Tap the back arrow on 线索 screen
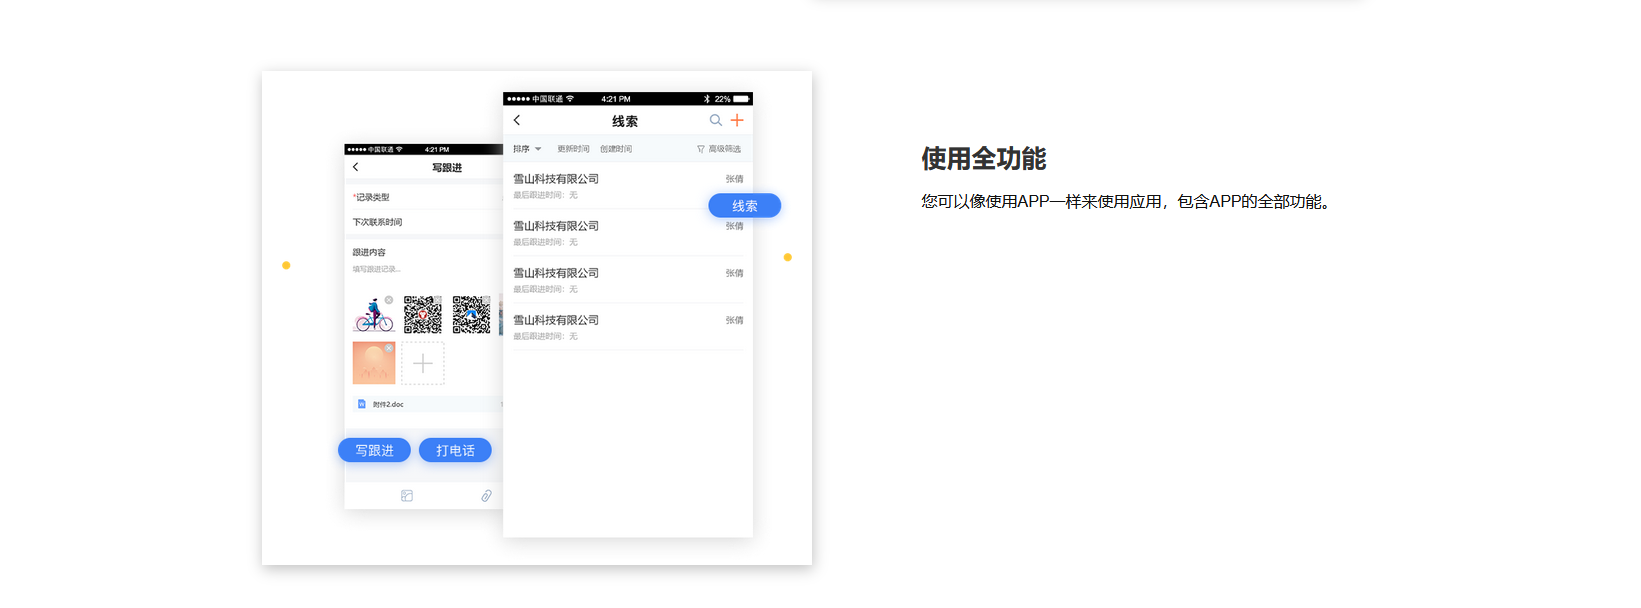This screenshot has height=608, width=1641. click(x=517, y=120)
